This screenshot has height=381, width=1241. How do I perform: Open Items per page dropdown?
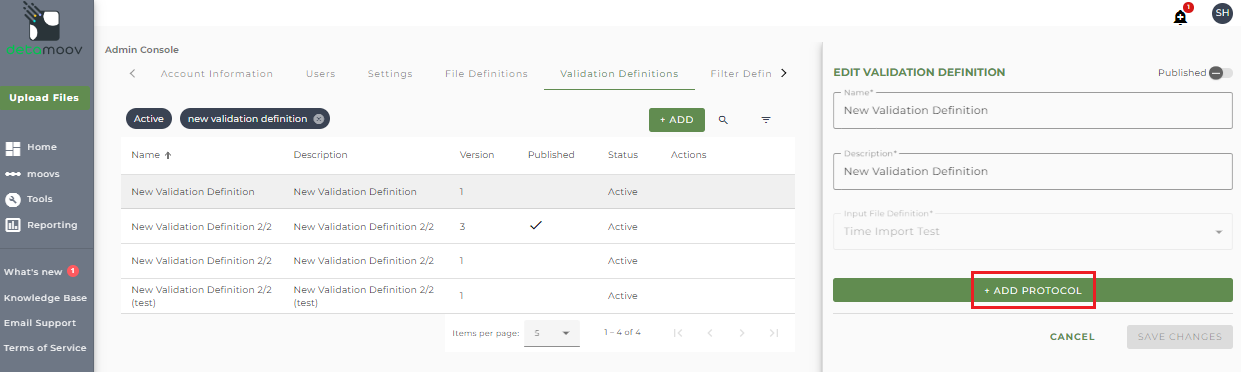click(x=553, y=333)
